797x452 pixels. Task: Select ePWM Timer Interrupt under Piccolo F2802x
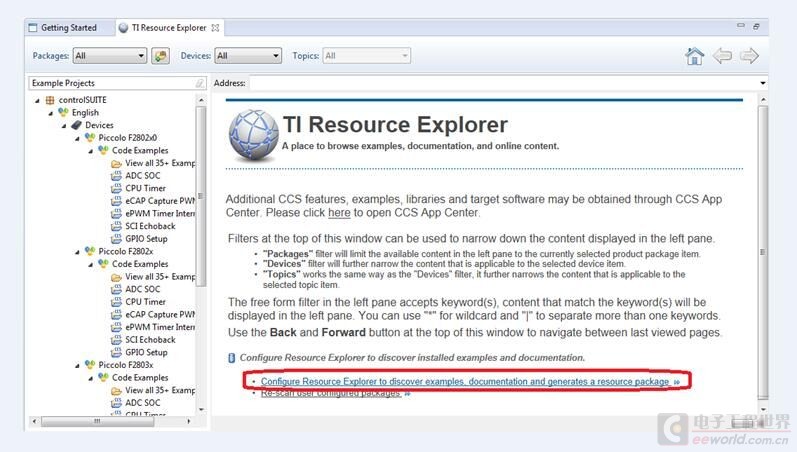click(160, 327)
